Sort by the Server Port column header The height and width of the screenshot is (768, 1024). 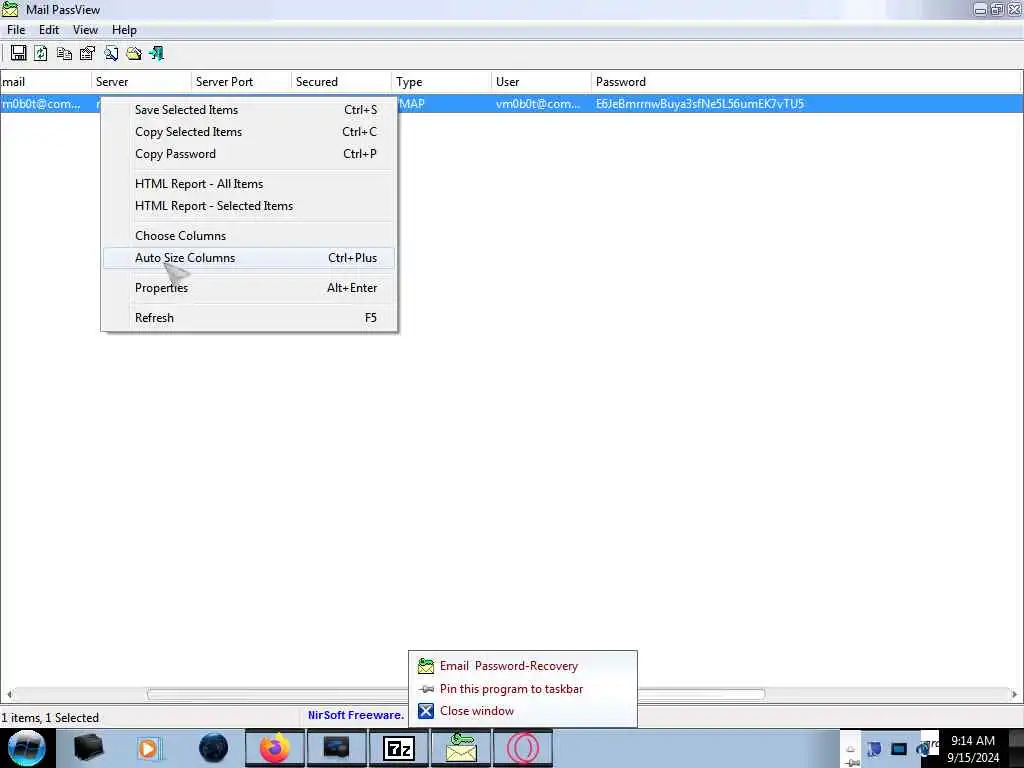point(242,82)
